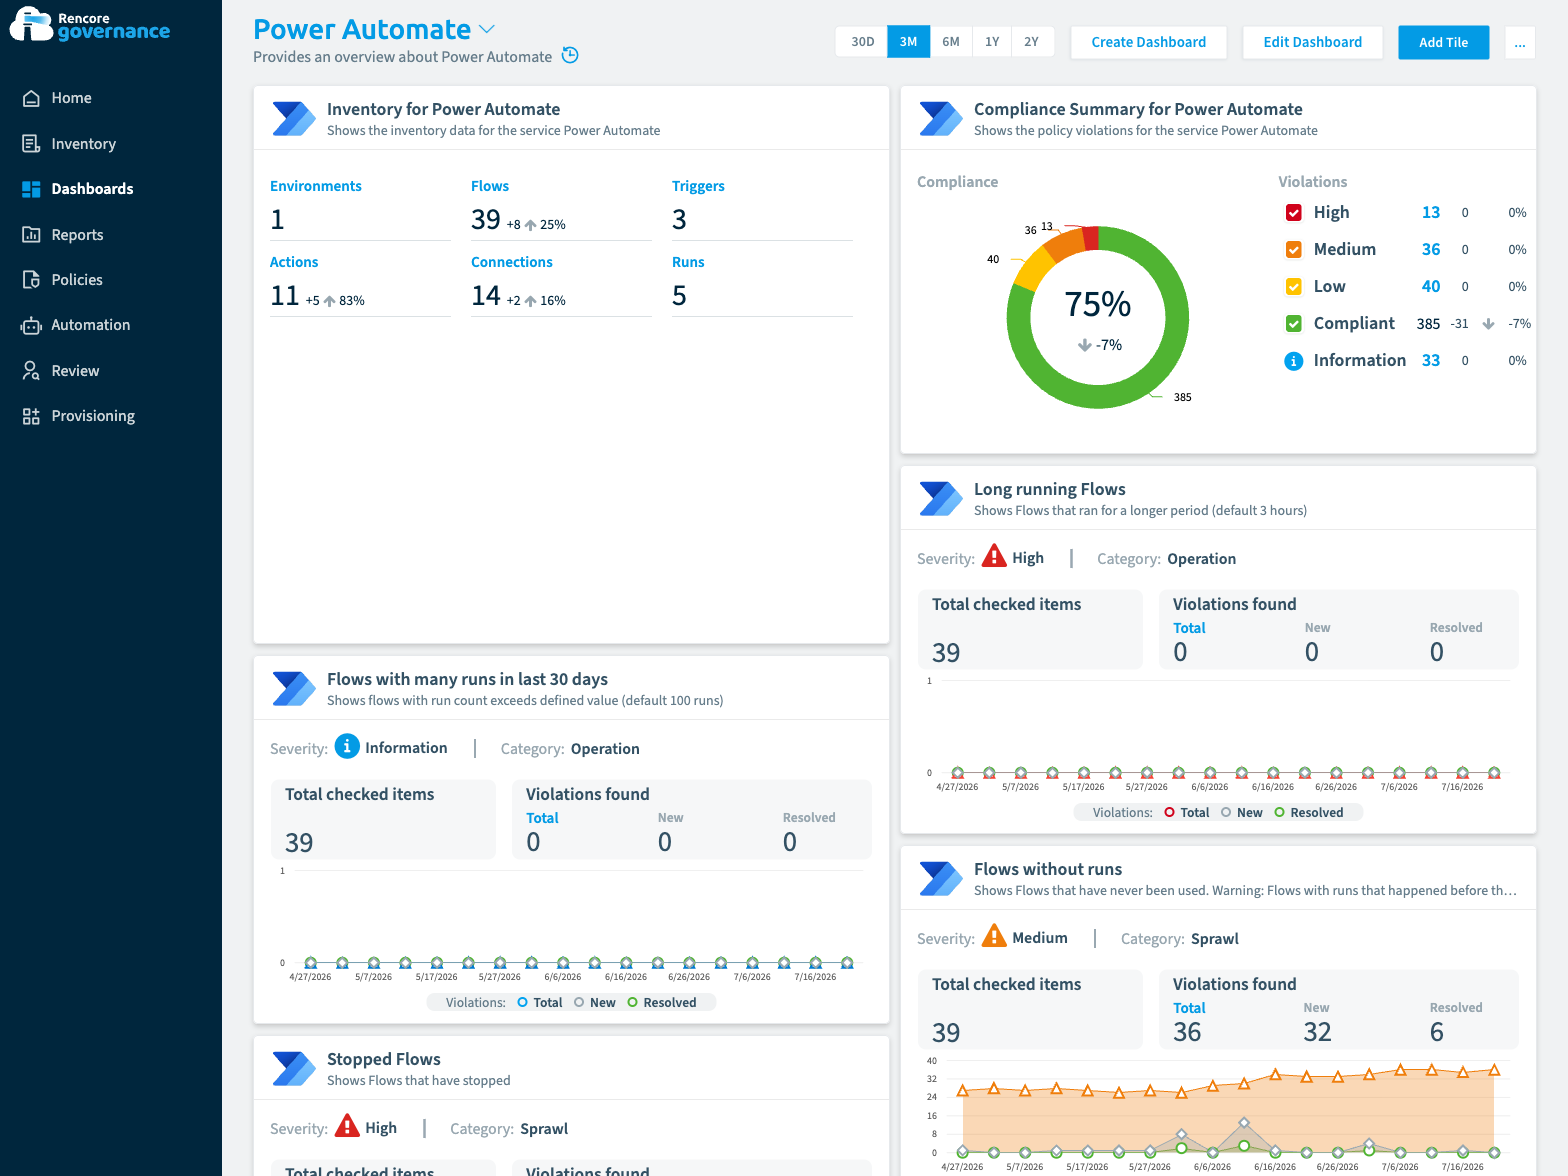Open Reports from the sidebar
Screen dimensions: 1568x1176
click(x=77, y=235)
